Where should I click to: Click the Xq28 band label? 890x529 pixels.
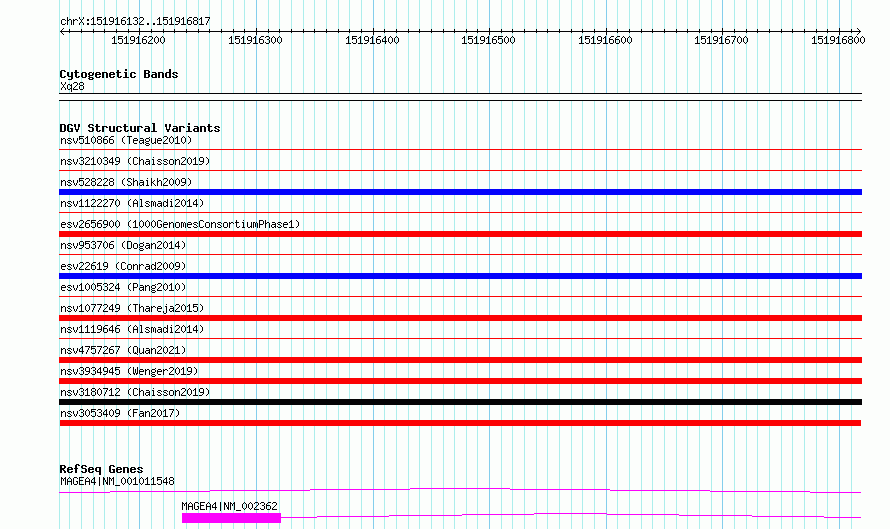point(72,86)
